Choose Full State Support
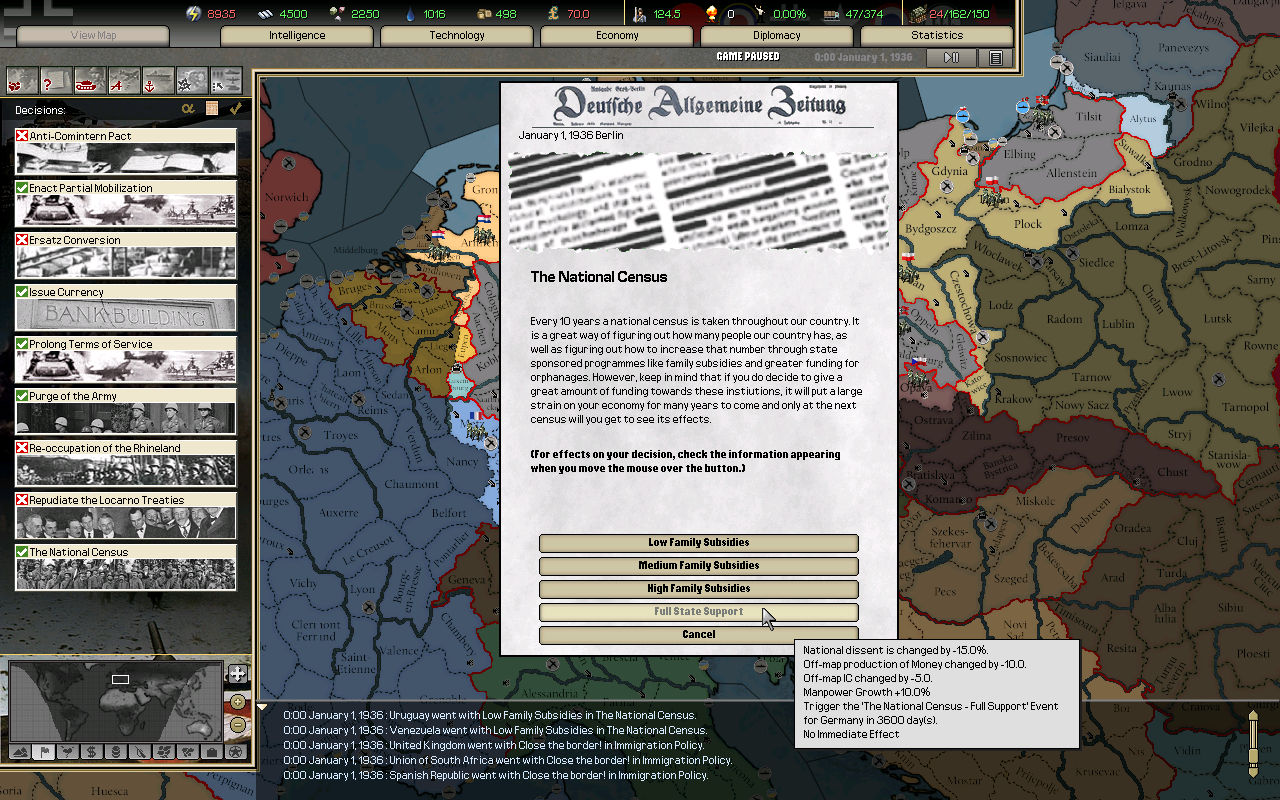 click(x=699, y=612)
